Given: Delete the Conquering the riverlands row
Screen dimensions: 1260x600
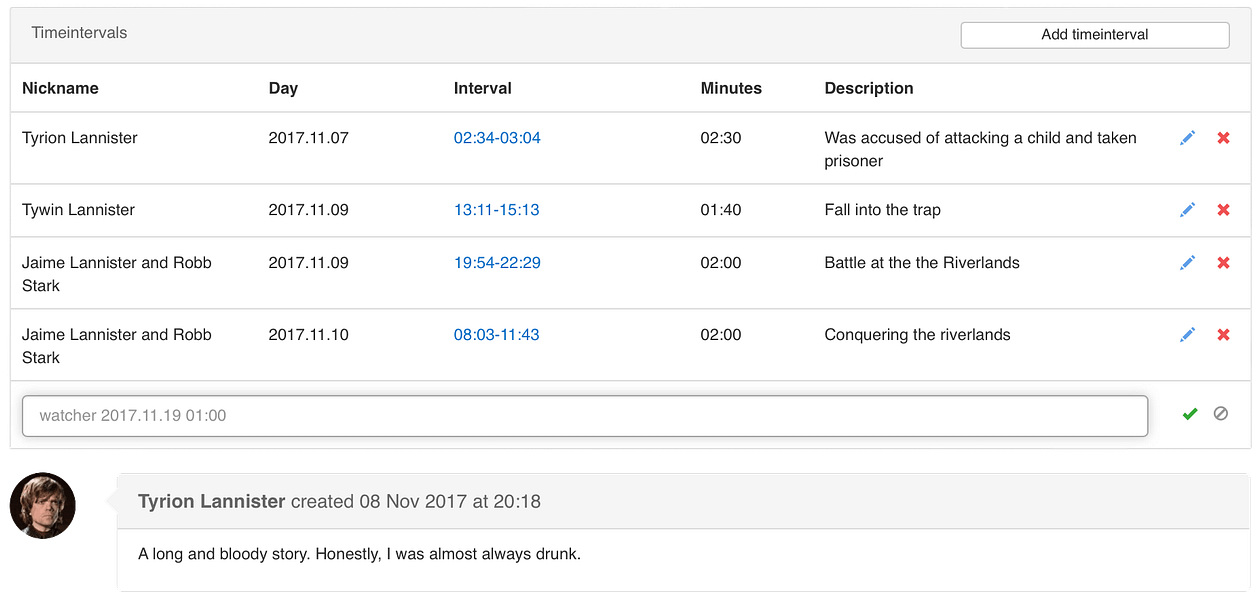Looking at the screenshot, I should point(1223,335).
